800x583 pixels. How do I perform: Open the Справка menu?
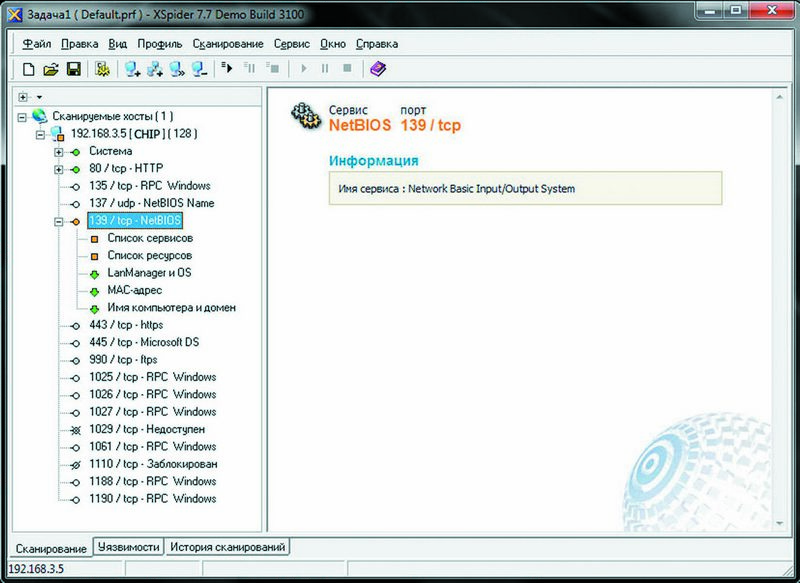click(x=377, y=44)
